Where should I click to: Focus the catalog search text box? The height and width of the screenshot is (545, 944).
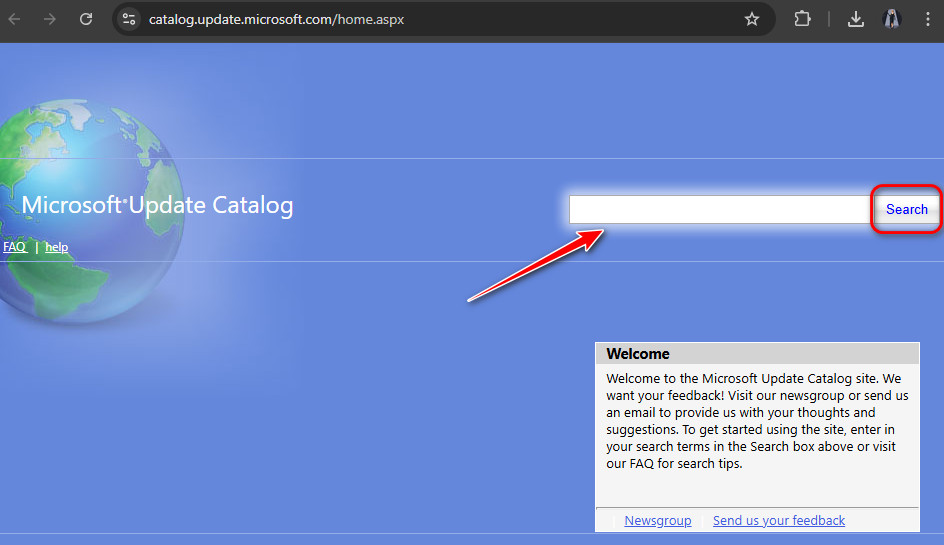[x=721, y=209]
